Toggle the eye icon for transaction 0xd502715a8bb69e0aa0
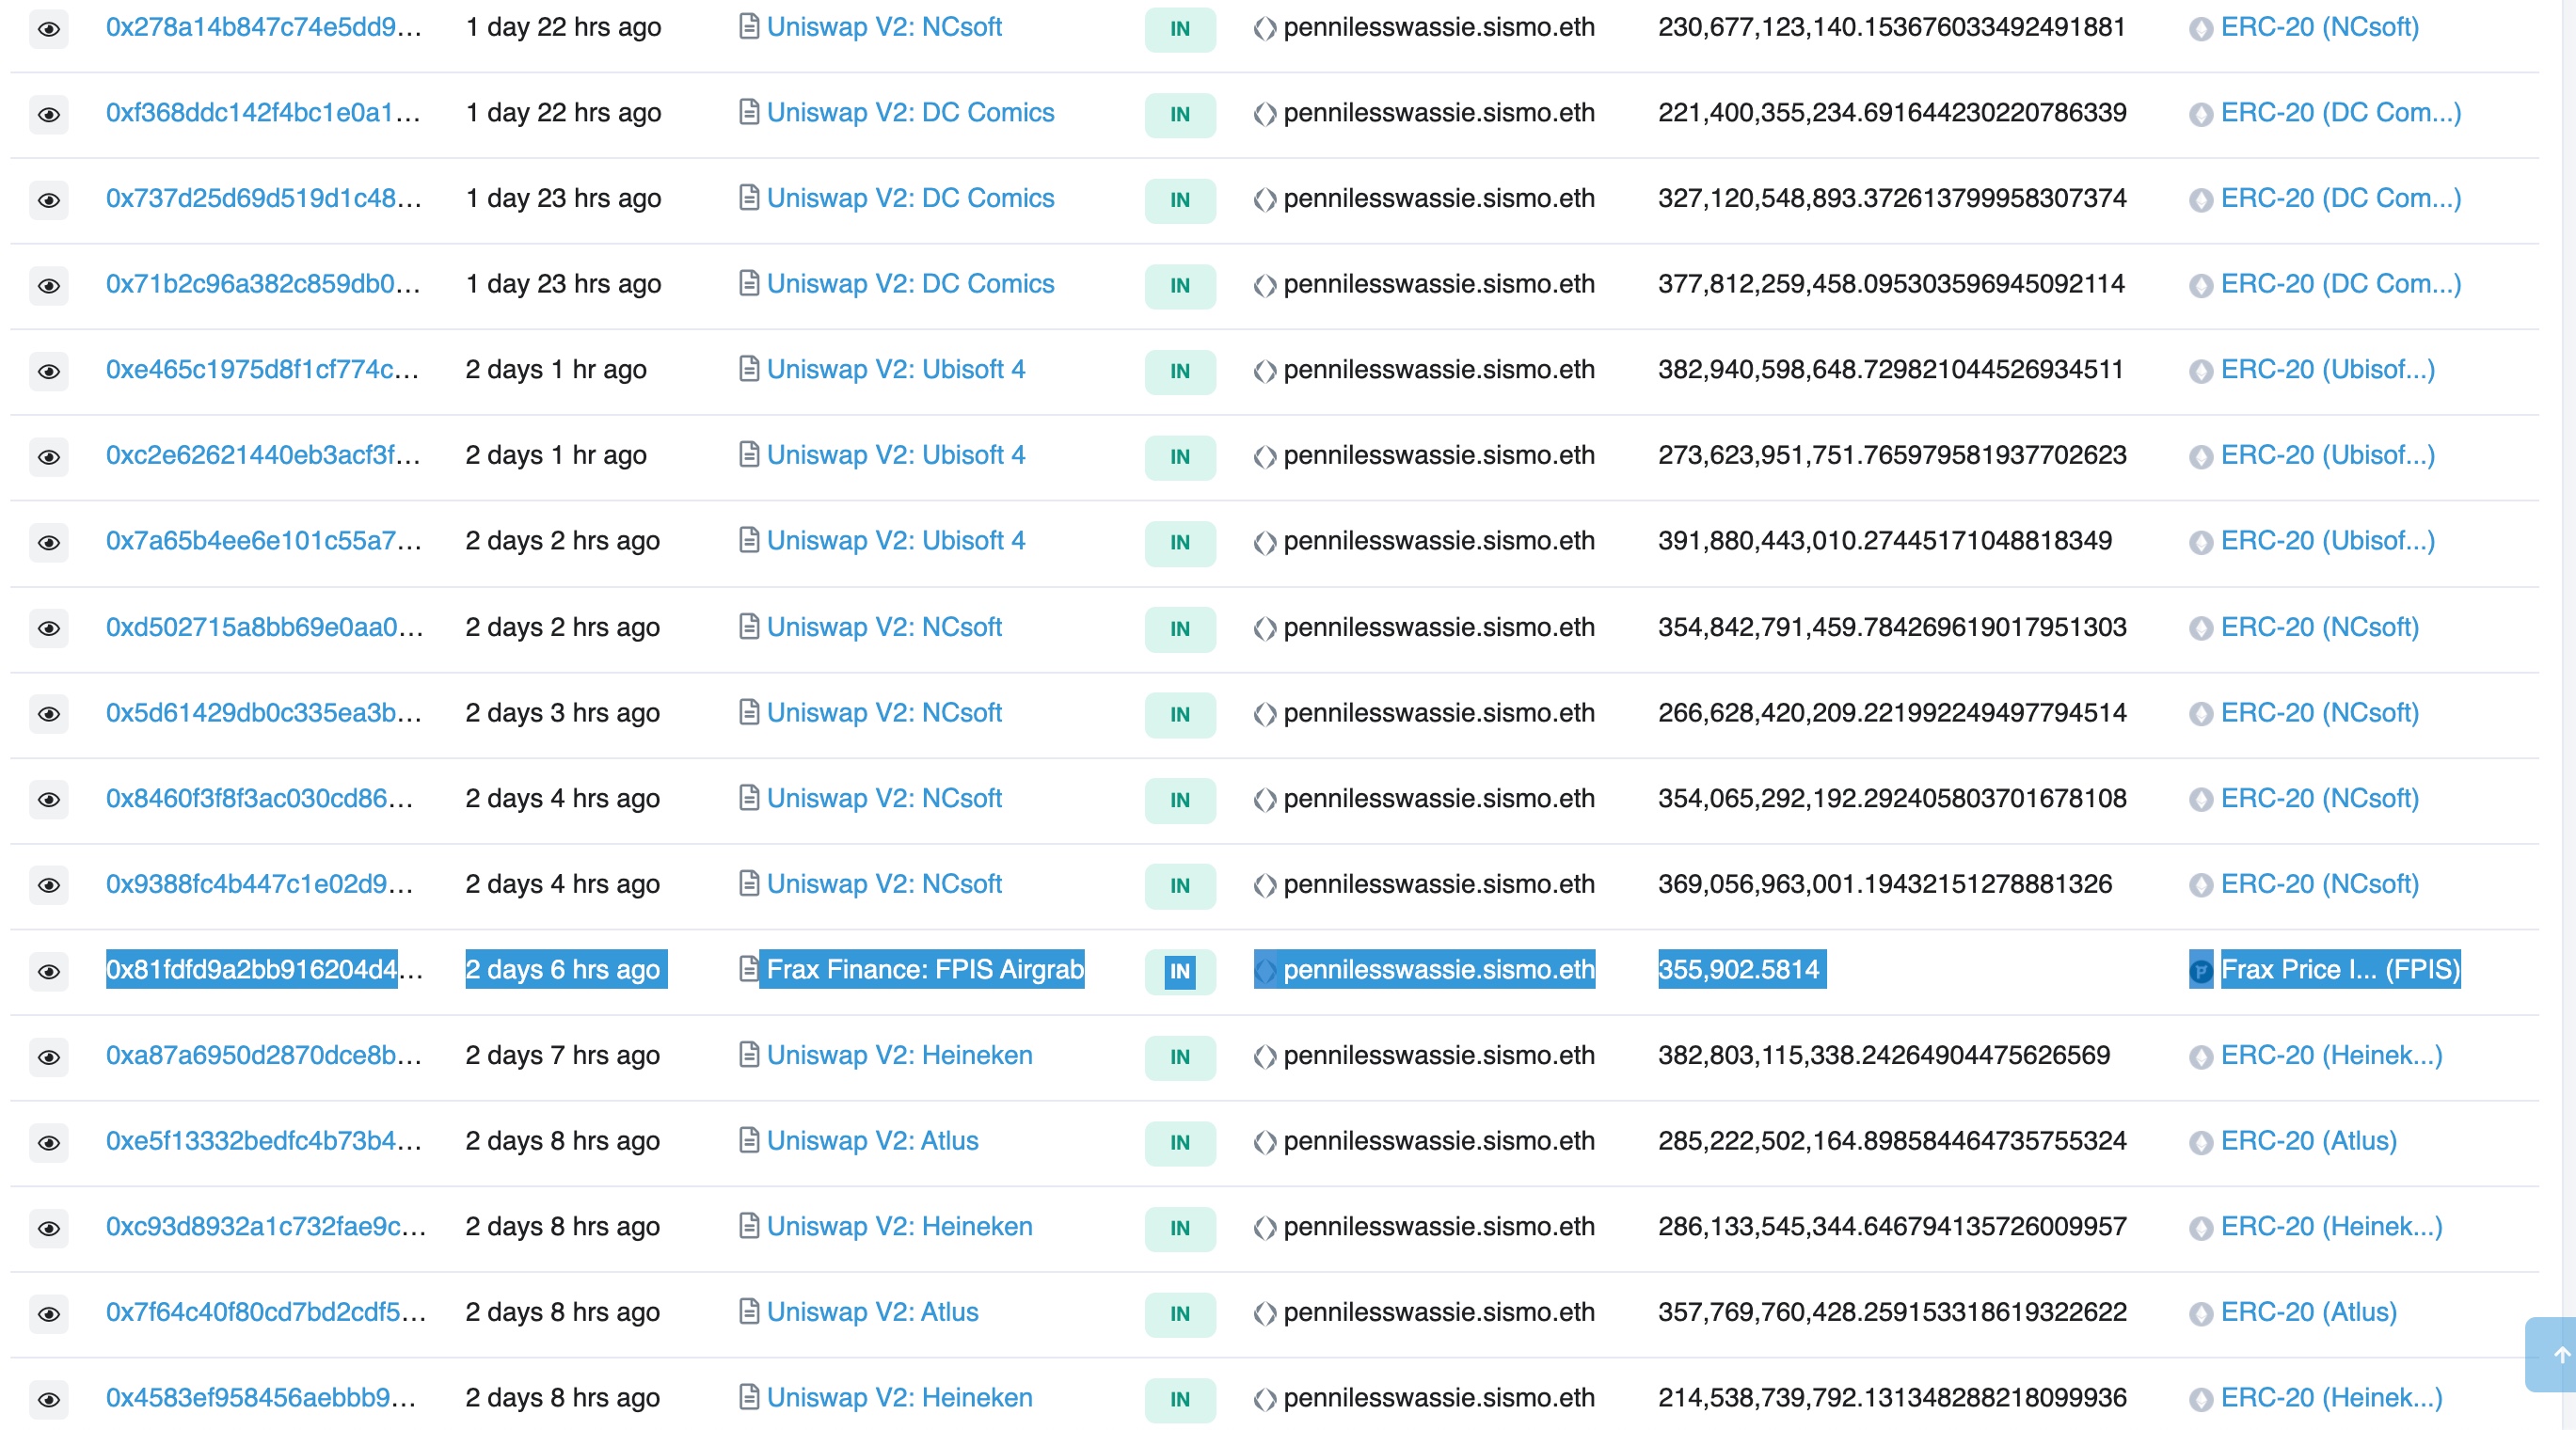The image size is (2576, 1430). pyautogui.click(x=48, y=629)
